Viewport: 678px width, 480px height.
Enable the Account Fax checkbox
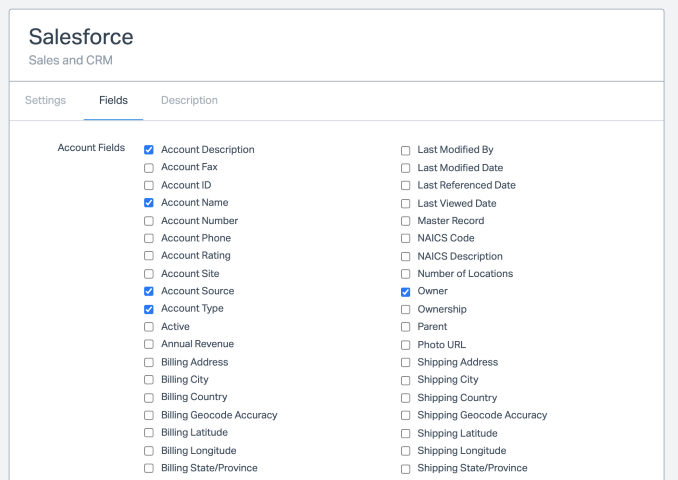pyautogui.click(x=149, y=168)
